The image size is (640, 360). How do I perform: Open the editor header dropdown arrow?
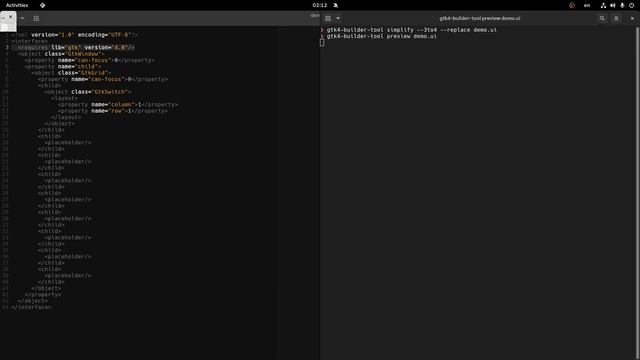click(x=22, y=18)
